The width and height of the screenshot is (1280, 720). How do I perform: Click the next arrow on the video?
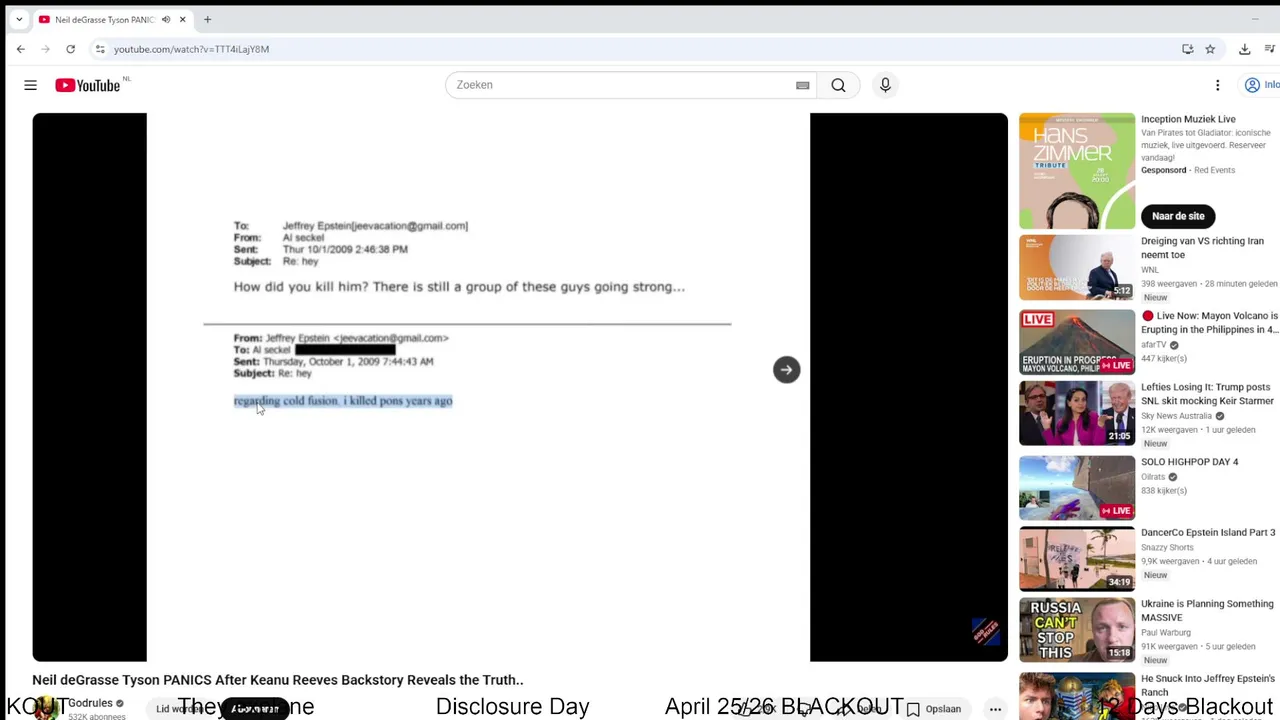click(x=786, y=370)
